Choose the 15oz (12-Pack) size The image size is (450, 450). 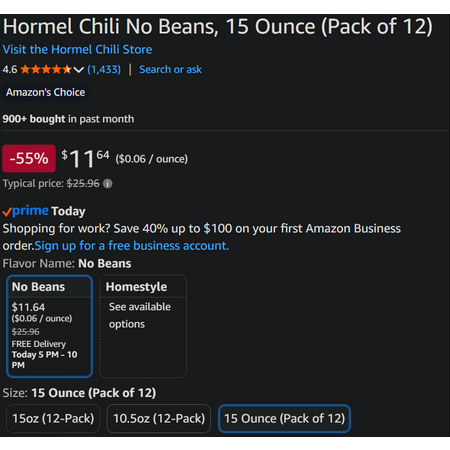click(53, 418)
